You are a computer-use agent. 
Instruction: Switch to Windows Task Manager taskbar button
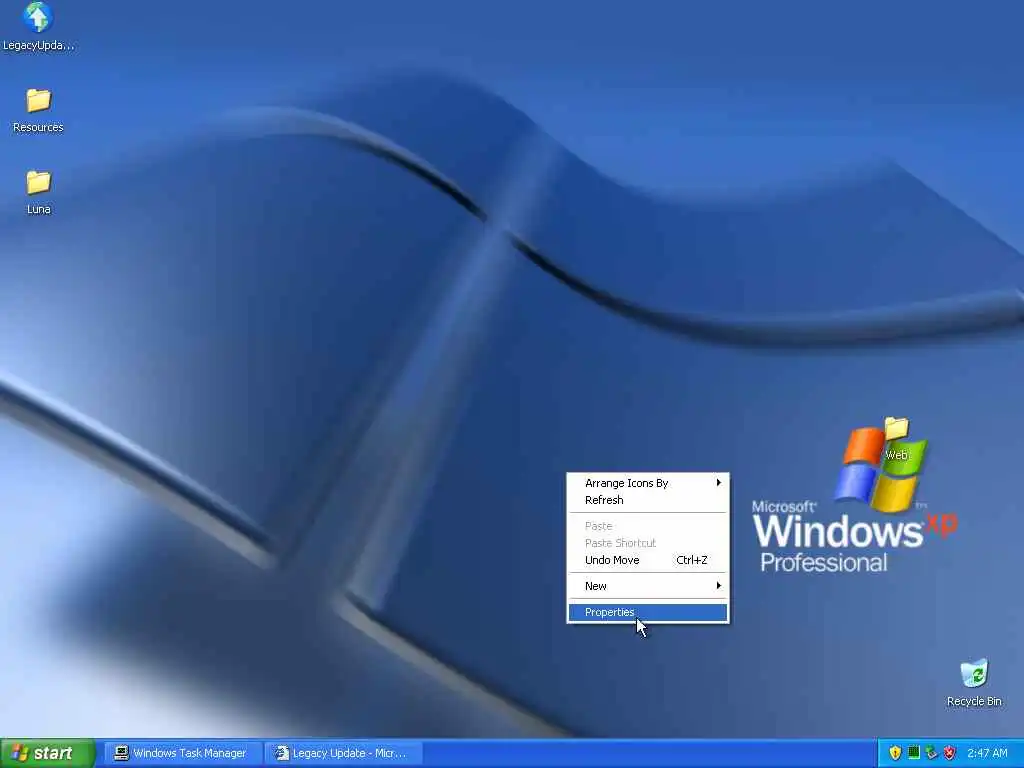coord(183,753)
